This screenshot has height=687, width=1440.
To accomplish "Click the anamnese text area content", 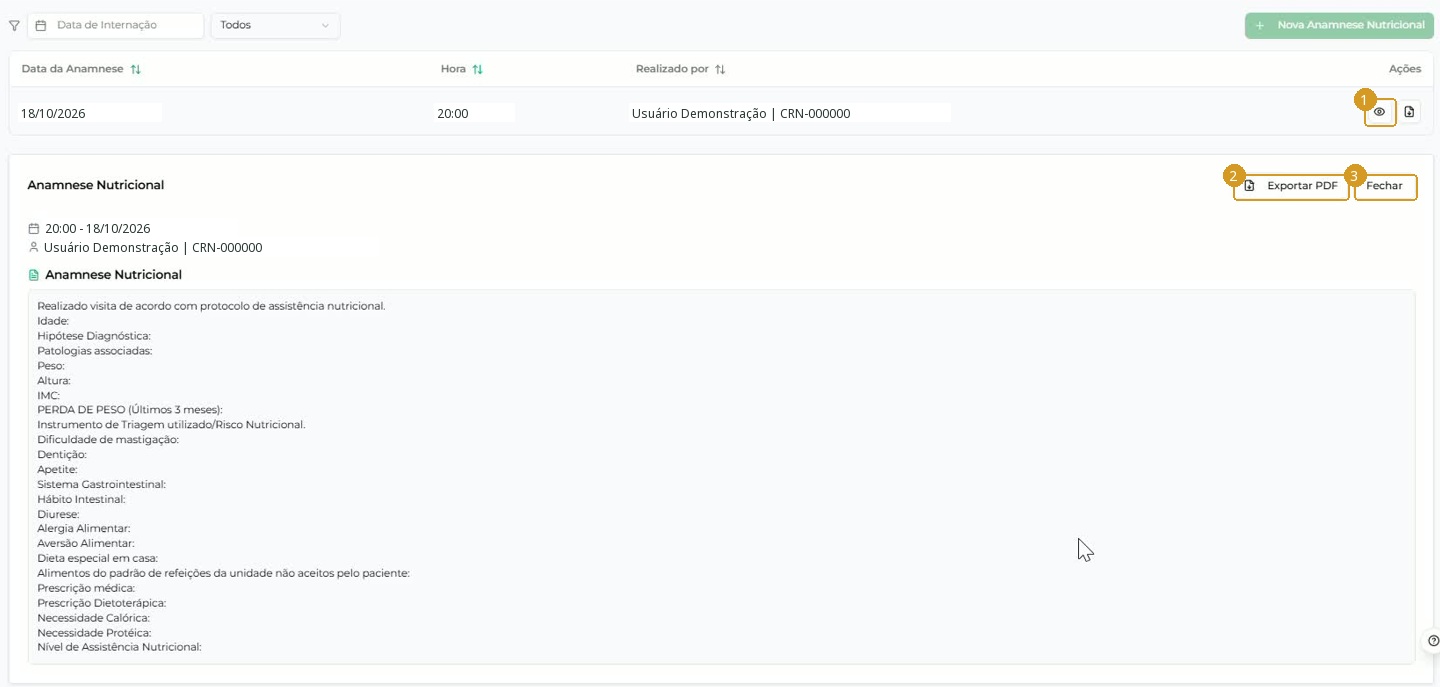I will coord(721,476).
